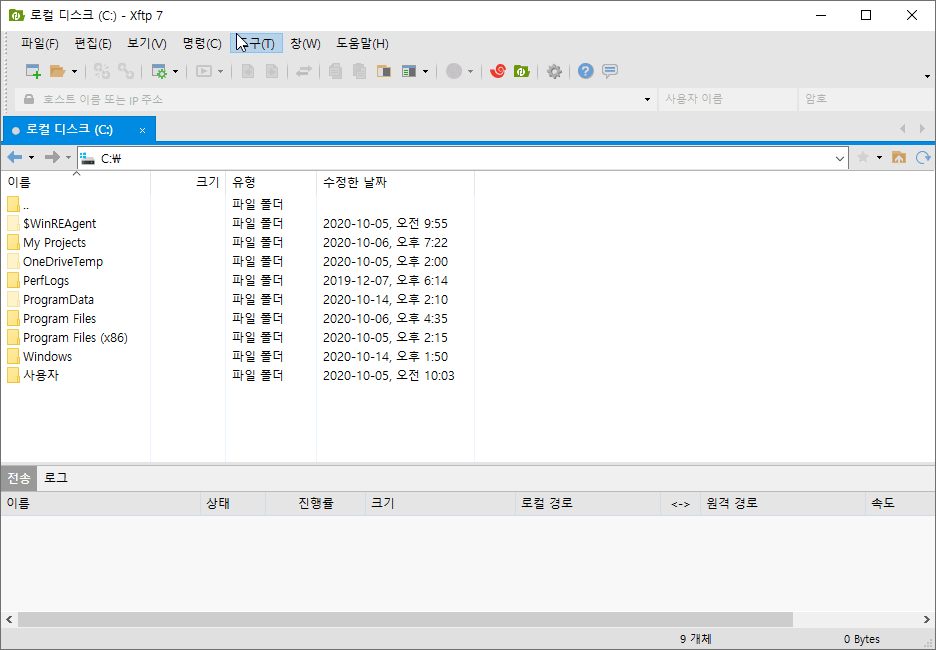This screenshot has width=936, height=650.
Task: Launch Xshell via the red swirl icon
Action: [x=497, y=72]
